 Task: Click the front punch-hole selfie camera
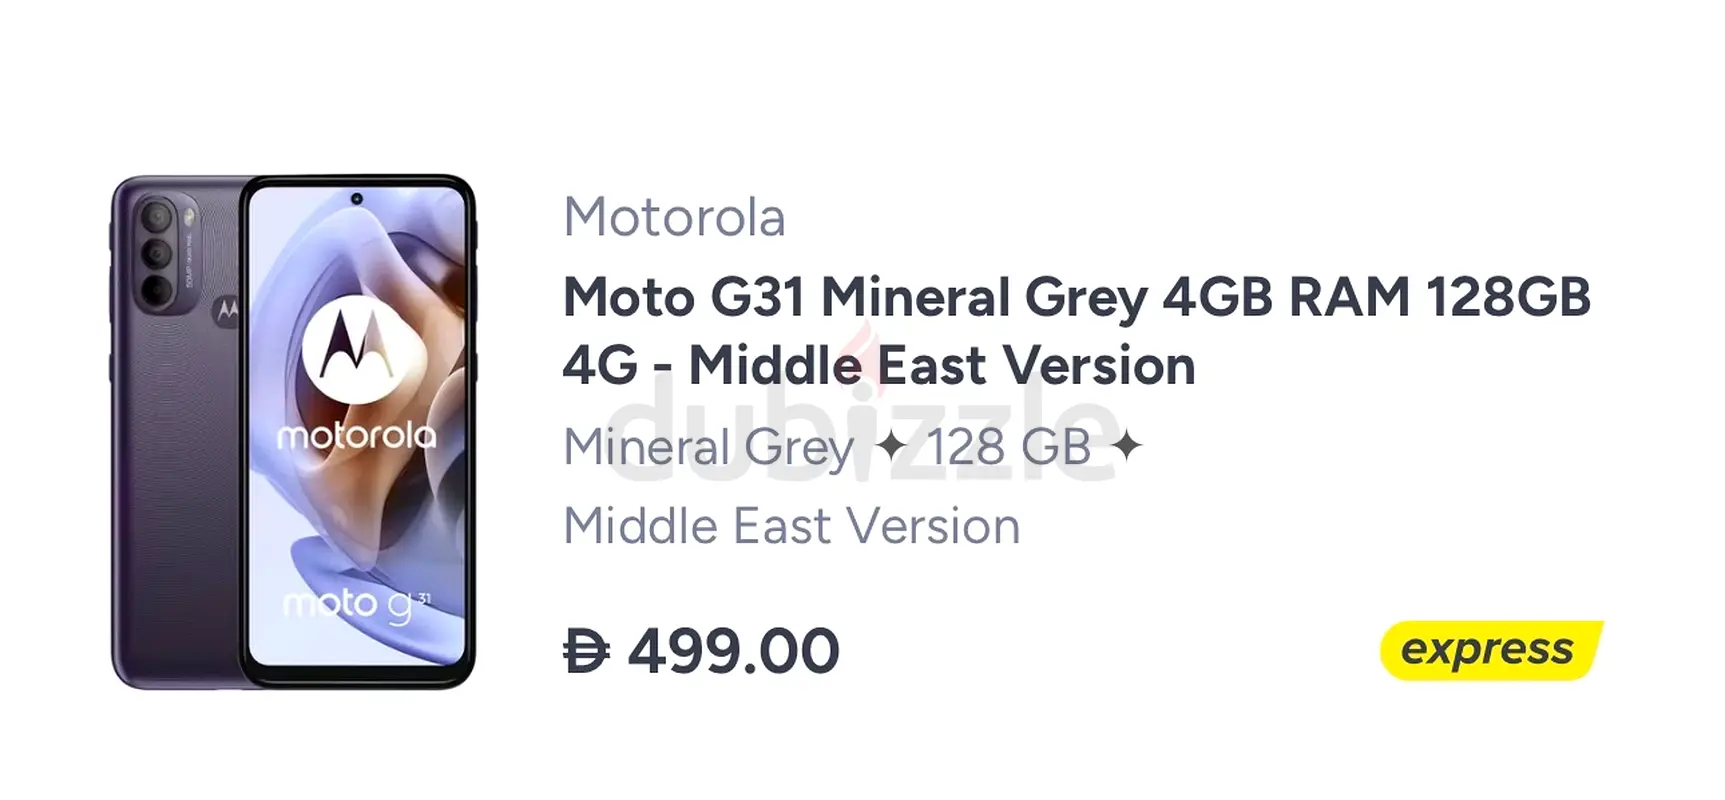[x=356, y=200]
